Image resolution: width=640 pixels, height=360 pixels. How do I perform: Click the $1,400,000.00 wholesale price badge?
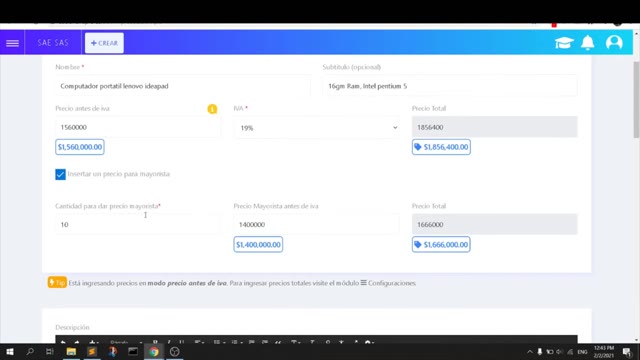(x=258, y=244)
